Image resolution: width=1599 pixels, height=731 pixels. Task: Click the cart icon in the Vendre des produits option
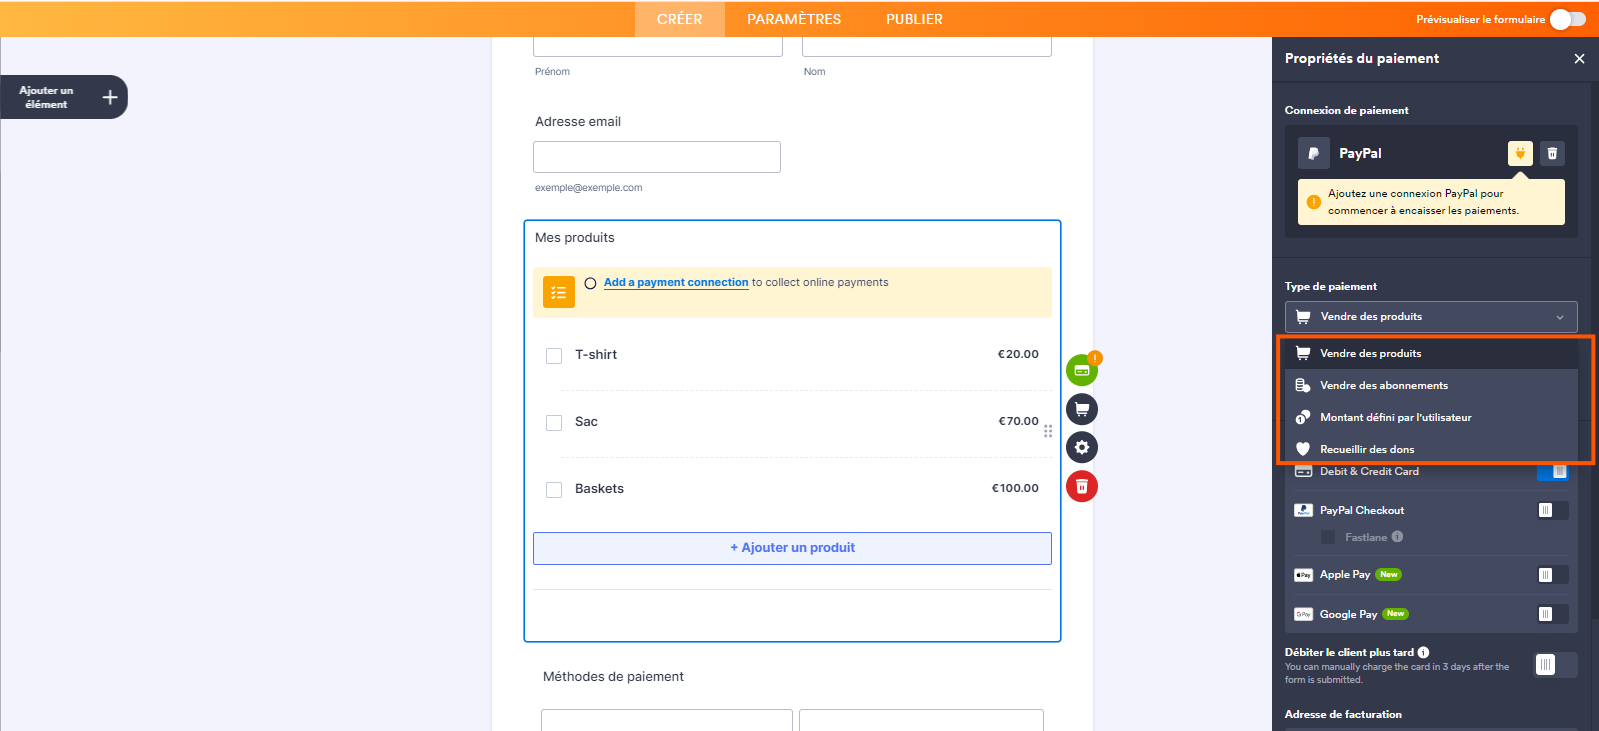pos(1303,353)
